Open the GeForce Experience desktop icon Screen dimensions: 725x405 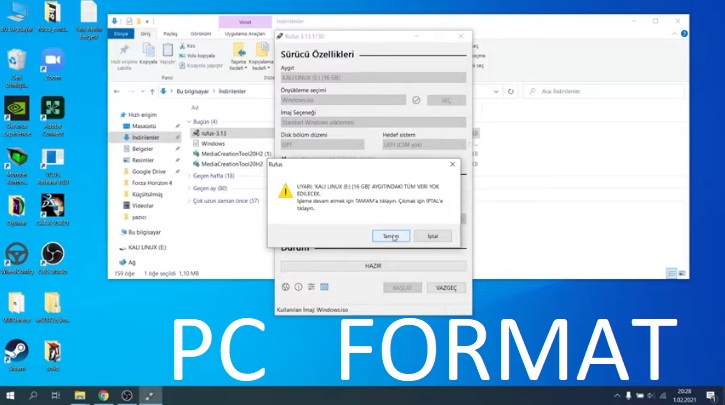pos(17,116)
